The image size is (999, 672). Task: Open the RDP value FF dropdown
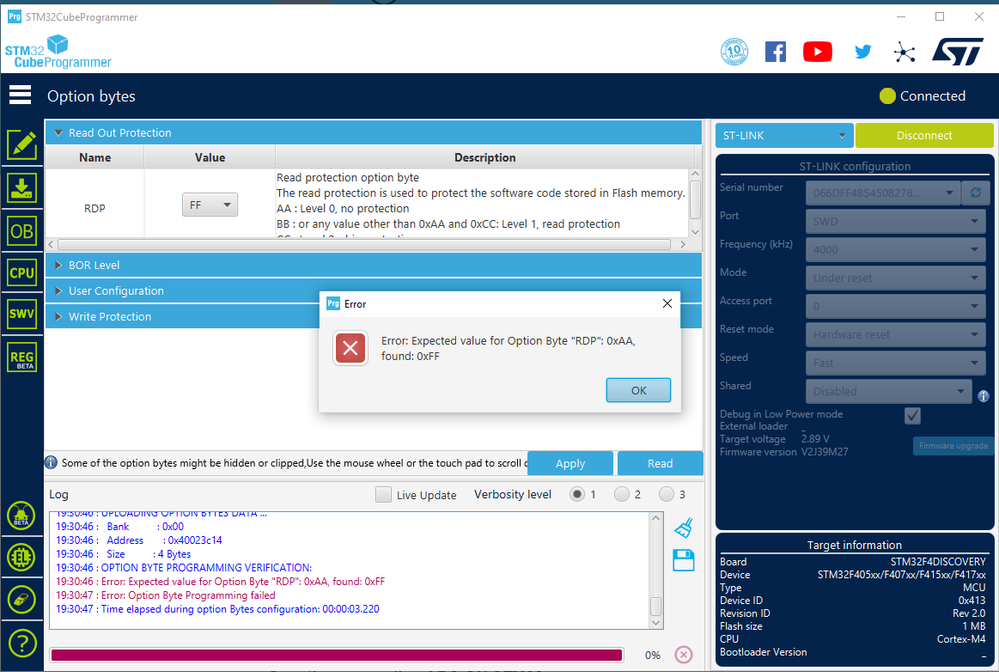pyautogui.click(x=210, y=204)
